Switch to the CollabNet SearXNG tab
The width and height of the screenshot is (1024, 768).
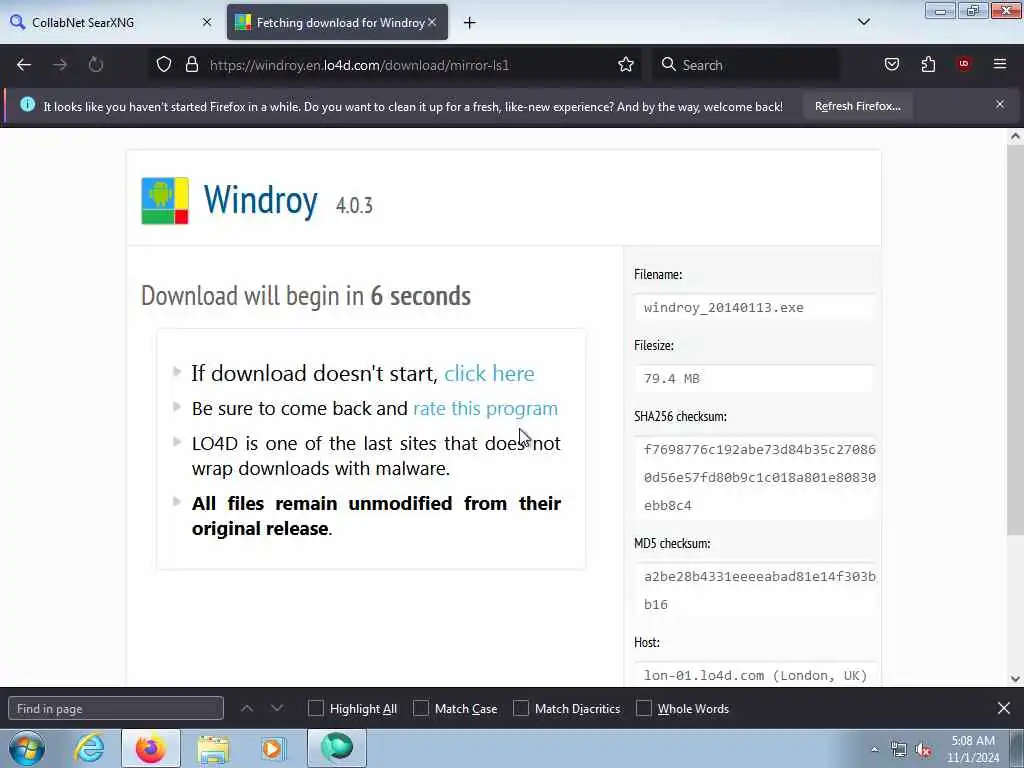pyautogui.click(x=111, y=22)
